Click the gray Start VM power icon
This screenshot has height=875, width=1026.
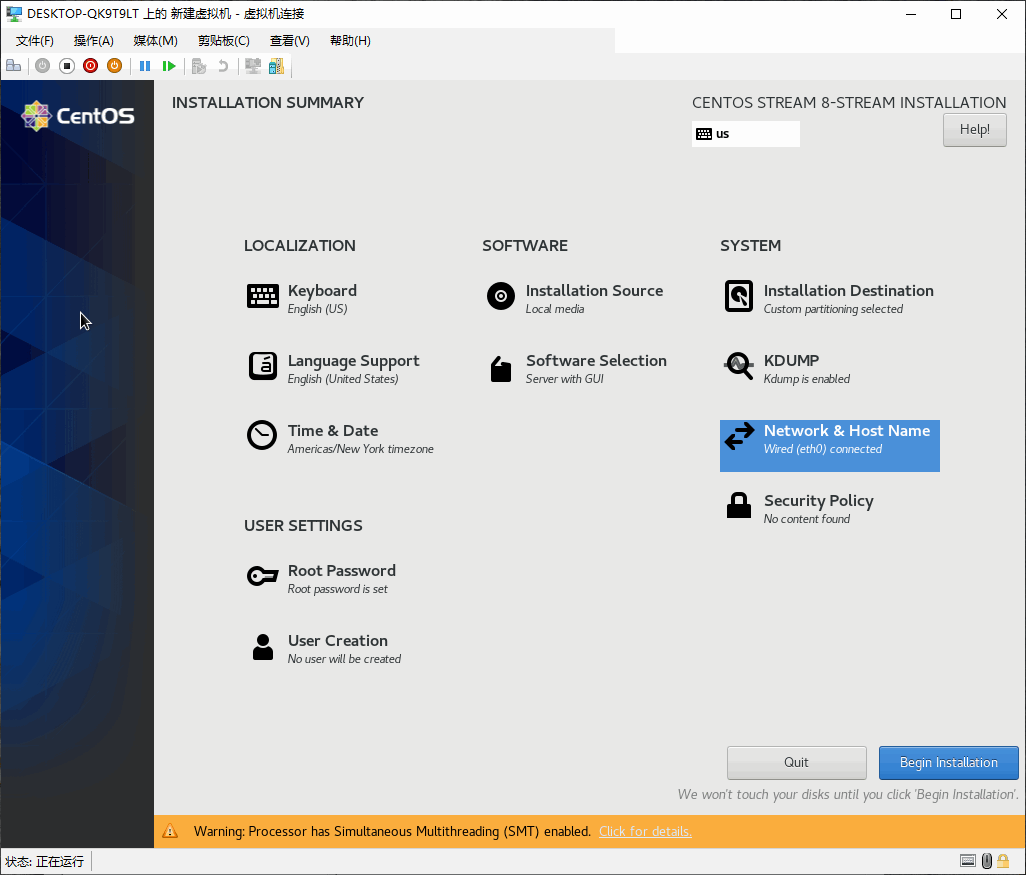click(x=43, y=65)
